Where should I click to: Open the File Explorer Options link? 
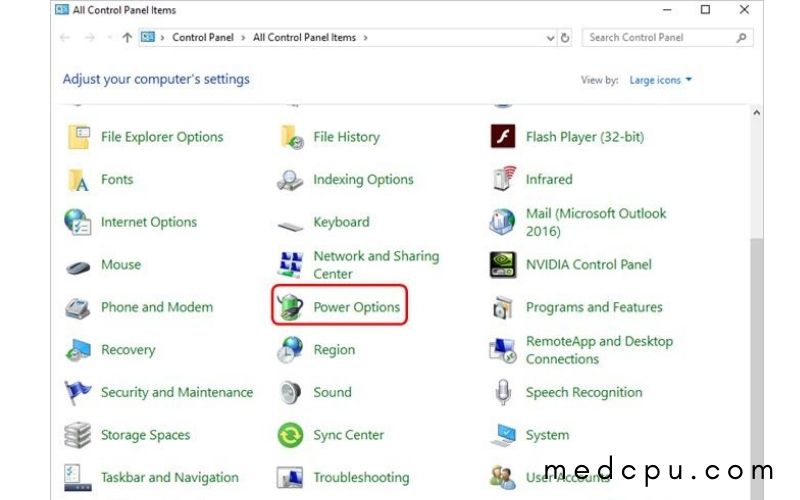click(x=162, y=137)
